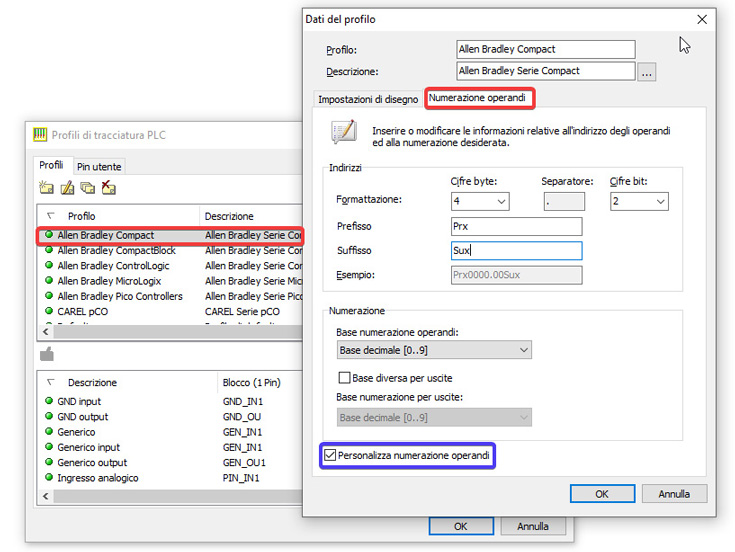Select Allen Bradley CompactBlock profile

click(171, 251)
